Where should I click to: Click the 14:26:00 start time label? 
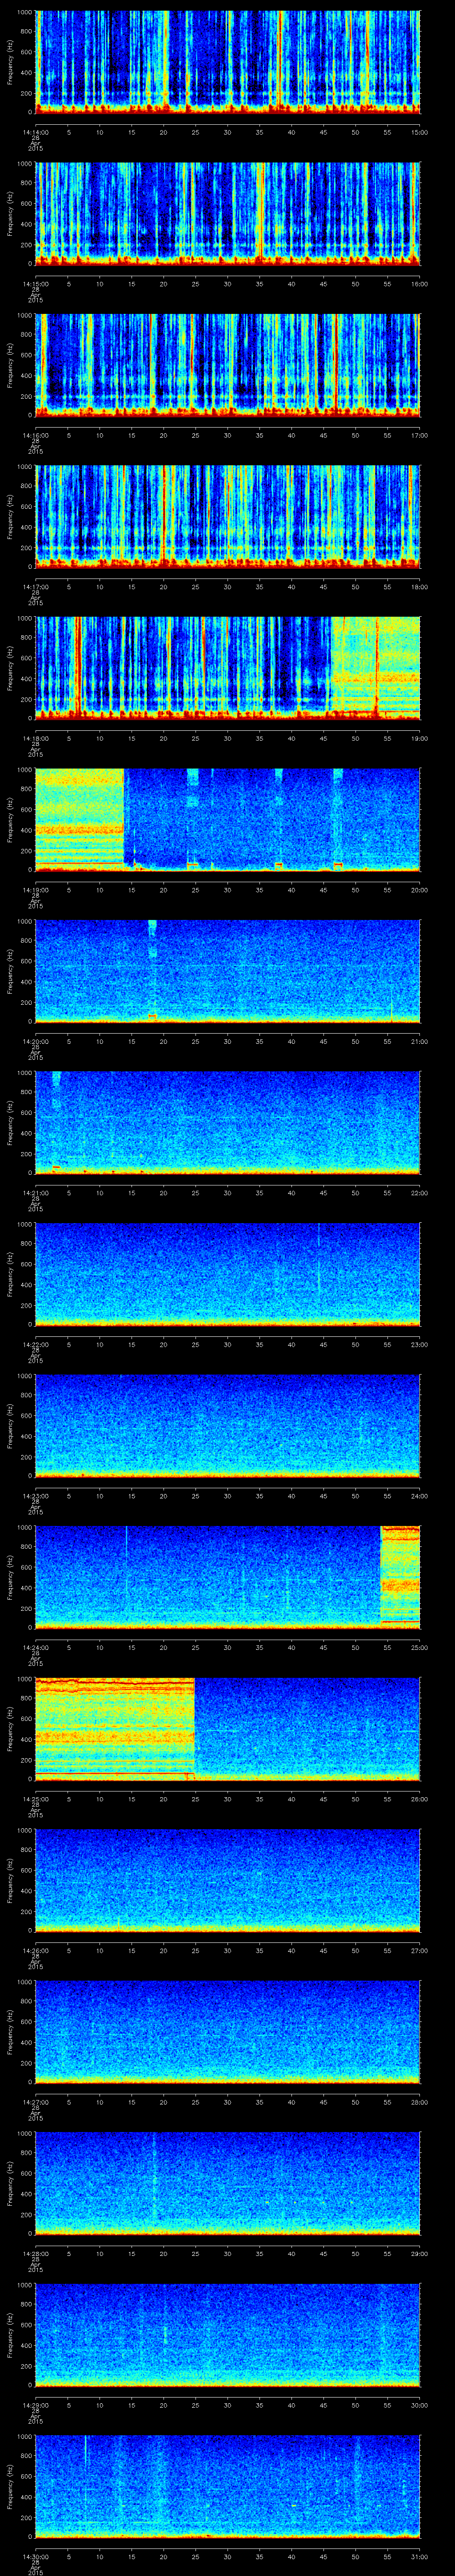pyautogui.click(x=35, y=1950)
